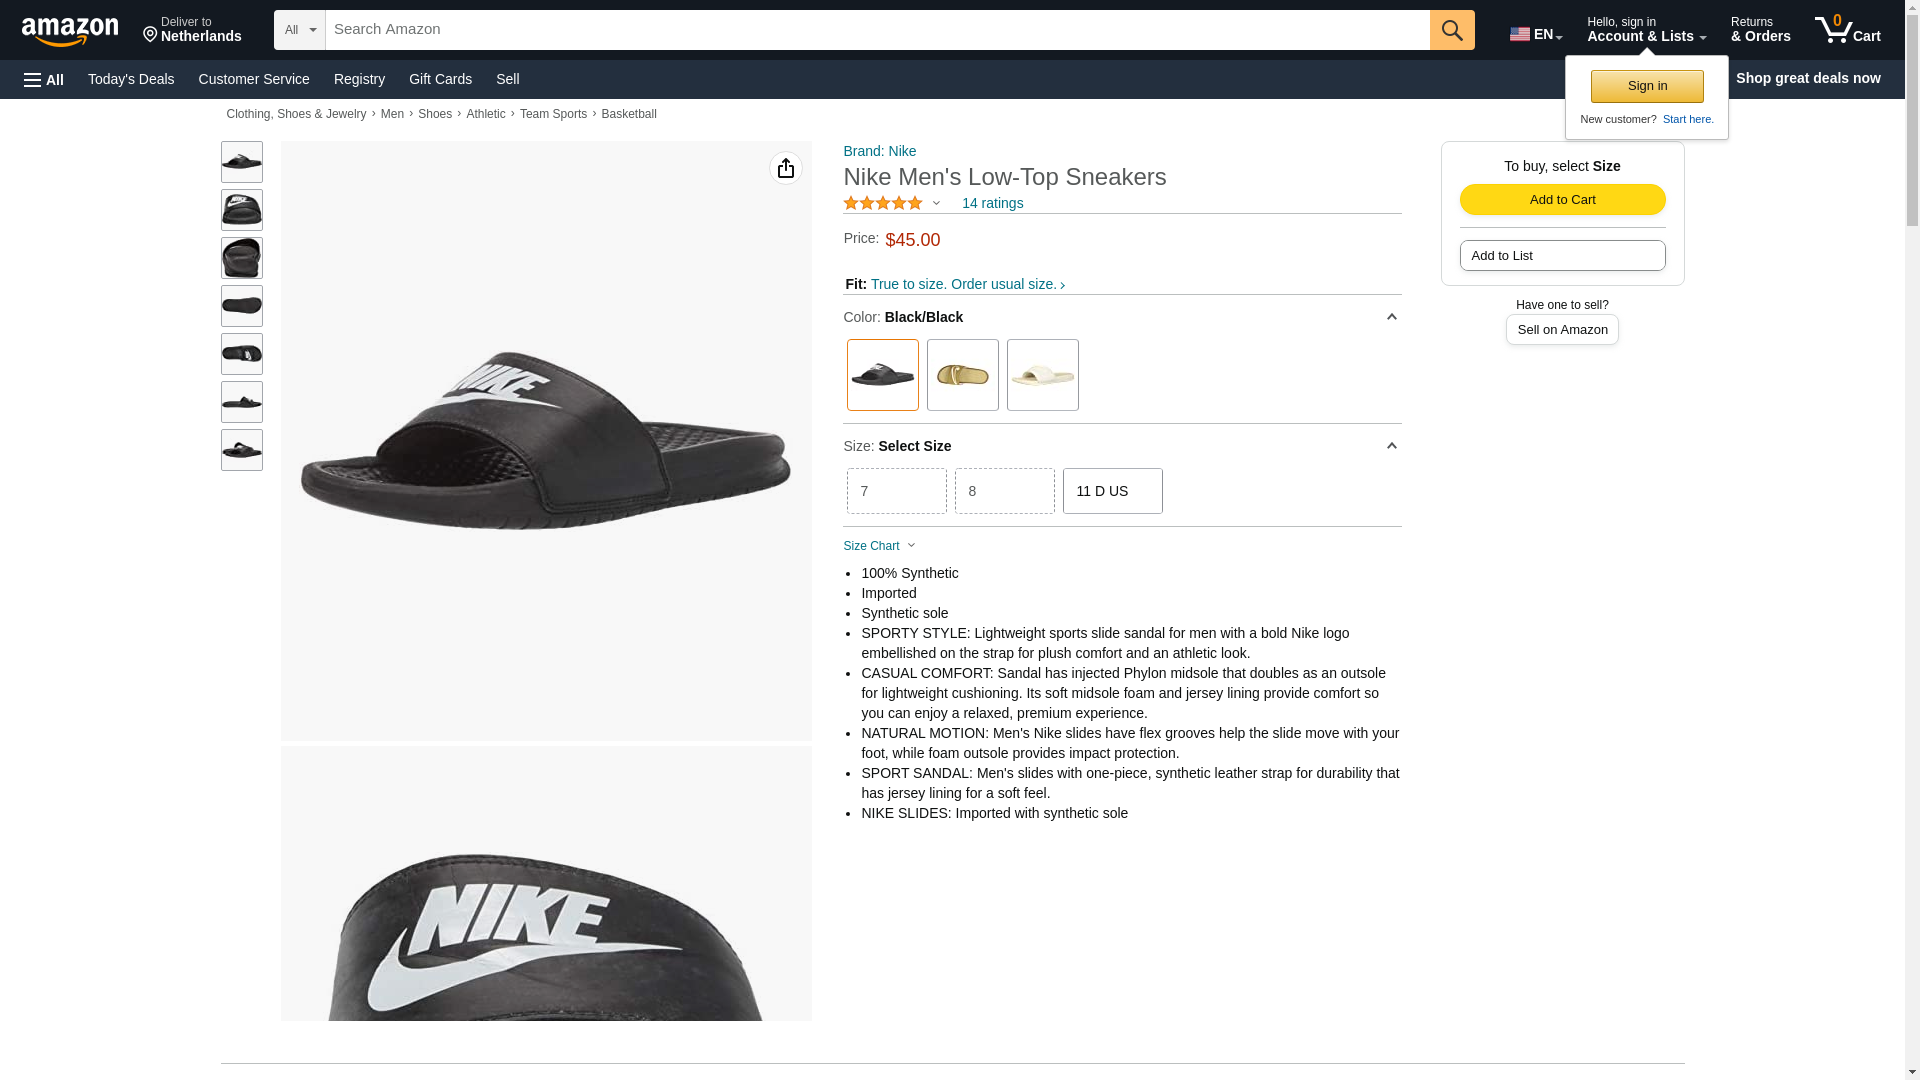1920x1080 pixels.
Task: Select size 7 option
Action: pos(896,491)
